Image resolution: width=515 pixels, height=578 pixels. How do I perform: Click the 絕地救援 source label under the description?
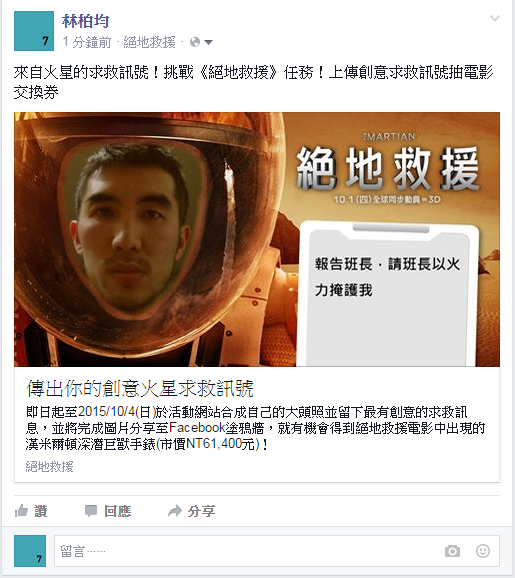49,466
